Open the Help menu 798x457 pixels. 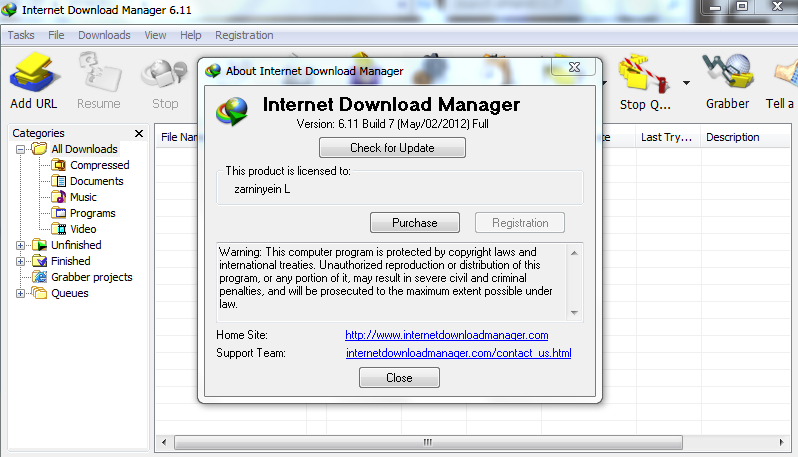(x=191, y=35)
